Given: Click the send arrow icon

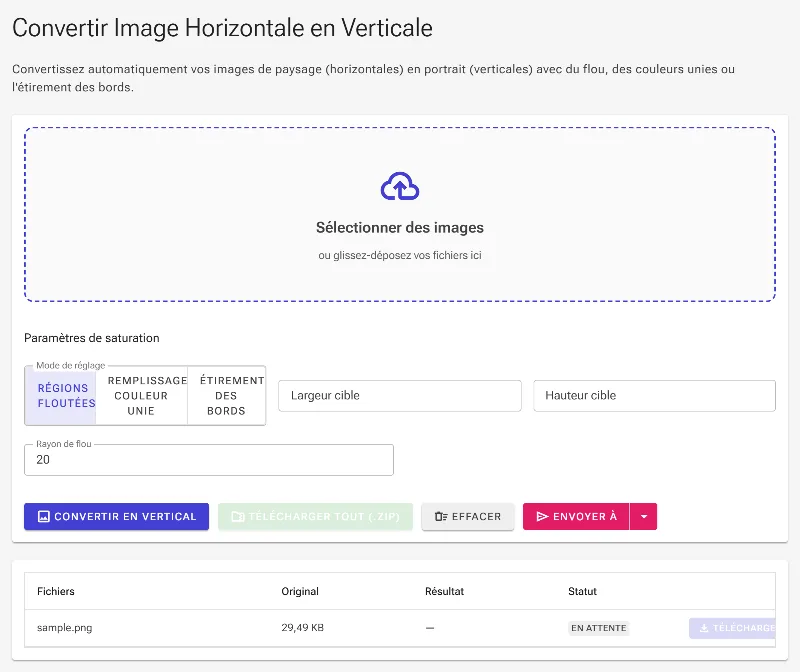Looking at the screenshot, I should point(542,516).
